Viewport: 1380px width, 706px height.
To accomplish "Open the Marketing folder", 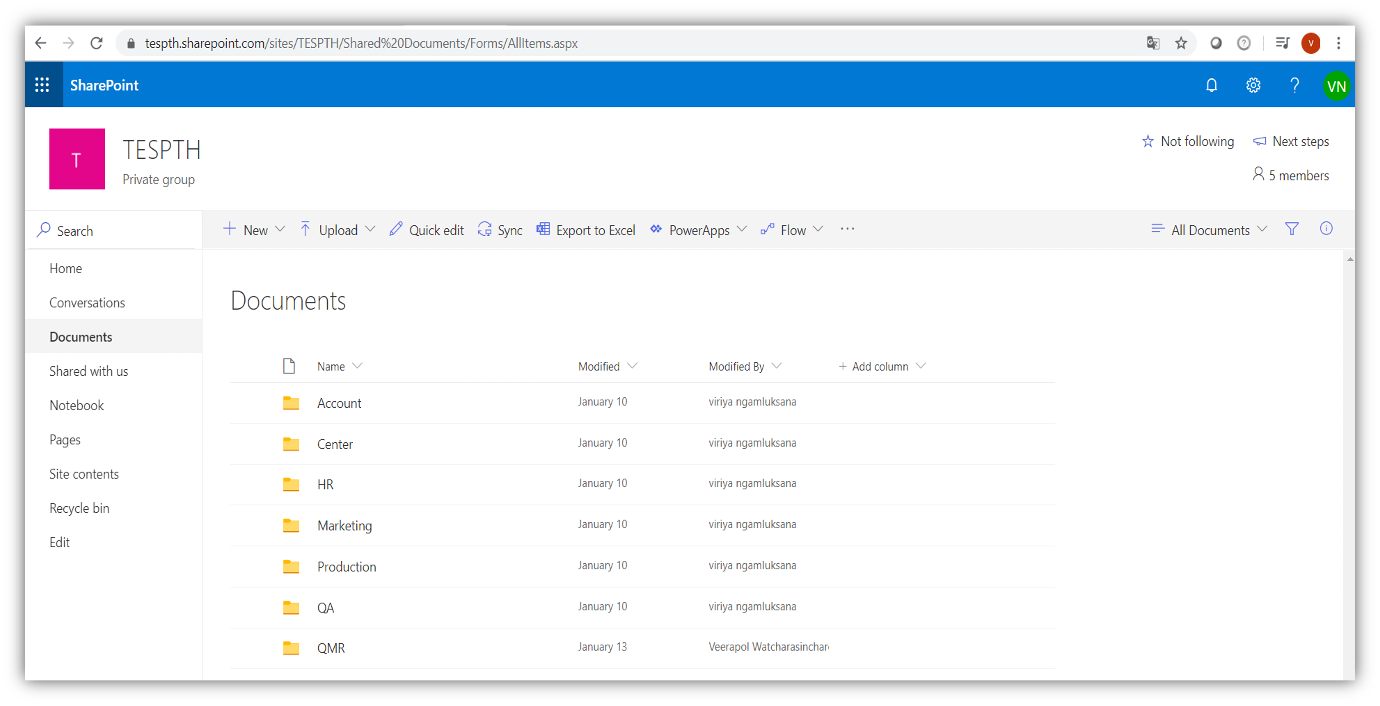I will pos(344,526).
